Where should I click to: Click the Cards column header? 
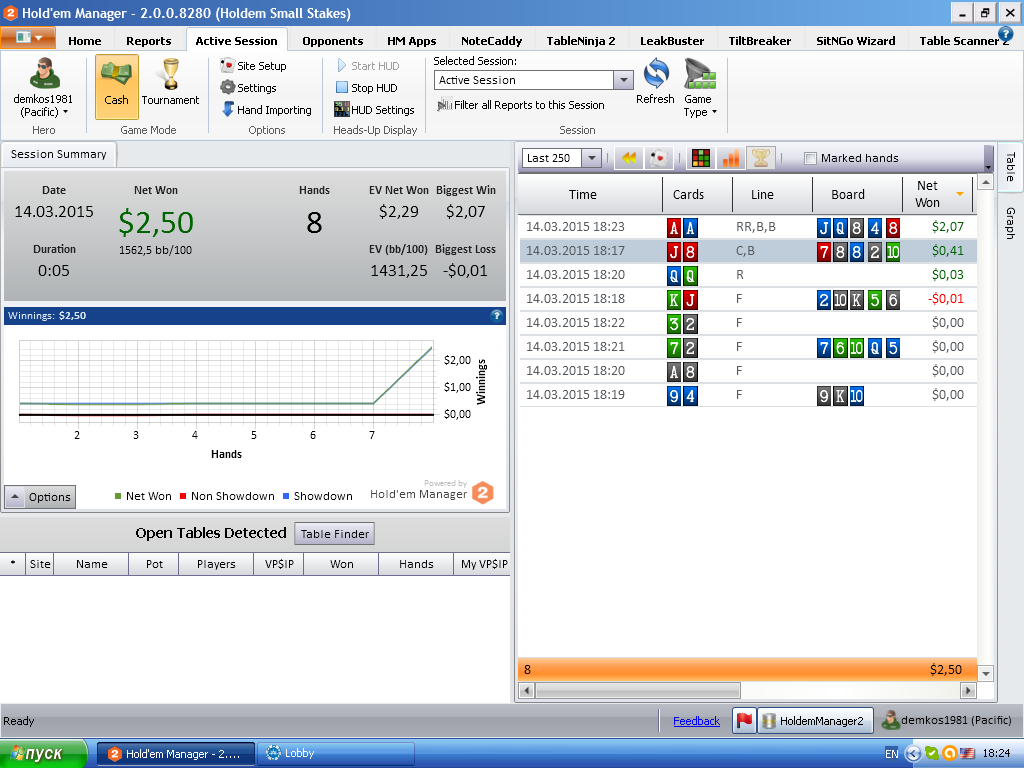(697, 194)
